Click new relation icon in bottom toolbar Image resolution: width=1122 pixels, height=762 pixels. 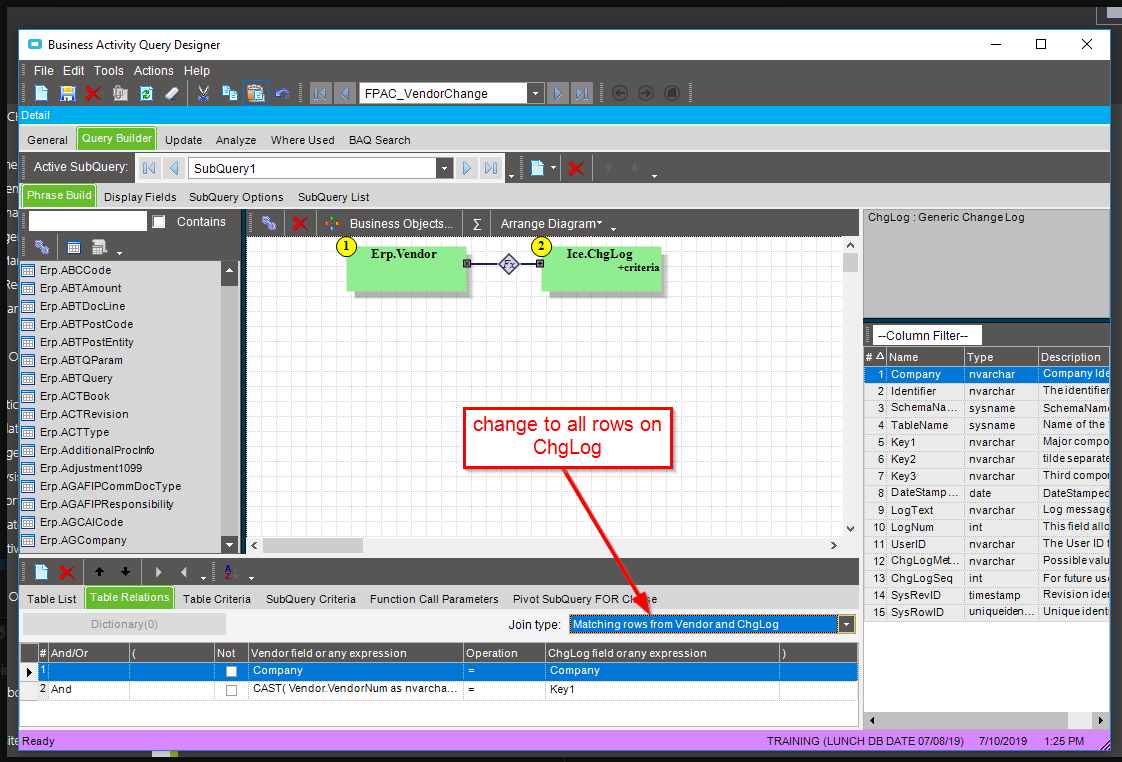click(42, 572)
